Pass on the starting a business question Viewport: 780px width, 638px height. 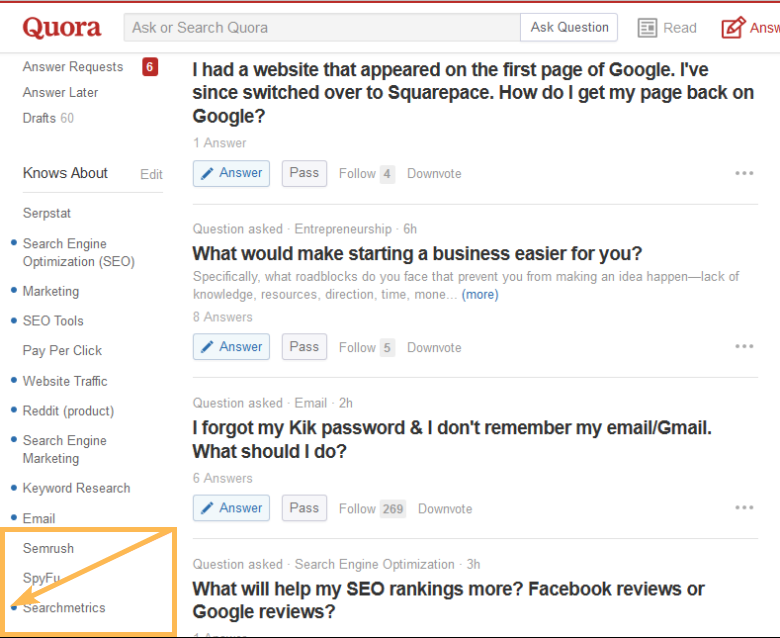pyautogui.click(x=304, y=347)
